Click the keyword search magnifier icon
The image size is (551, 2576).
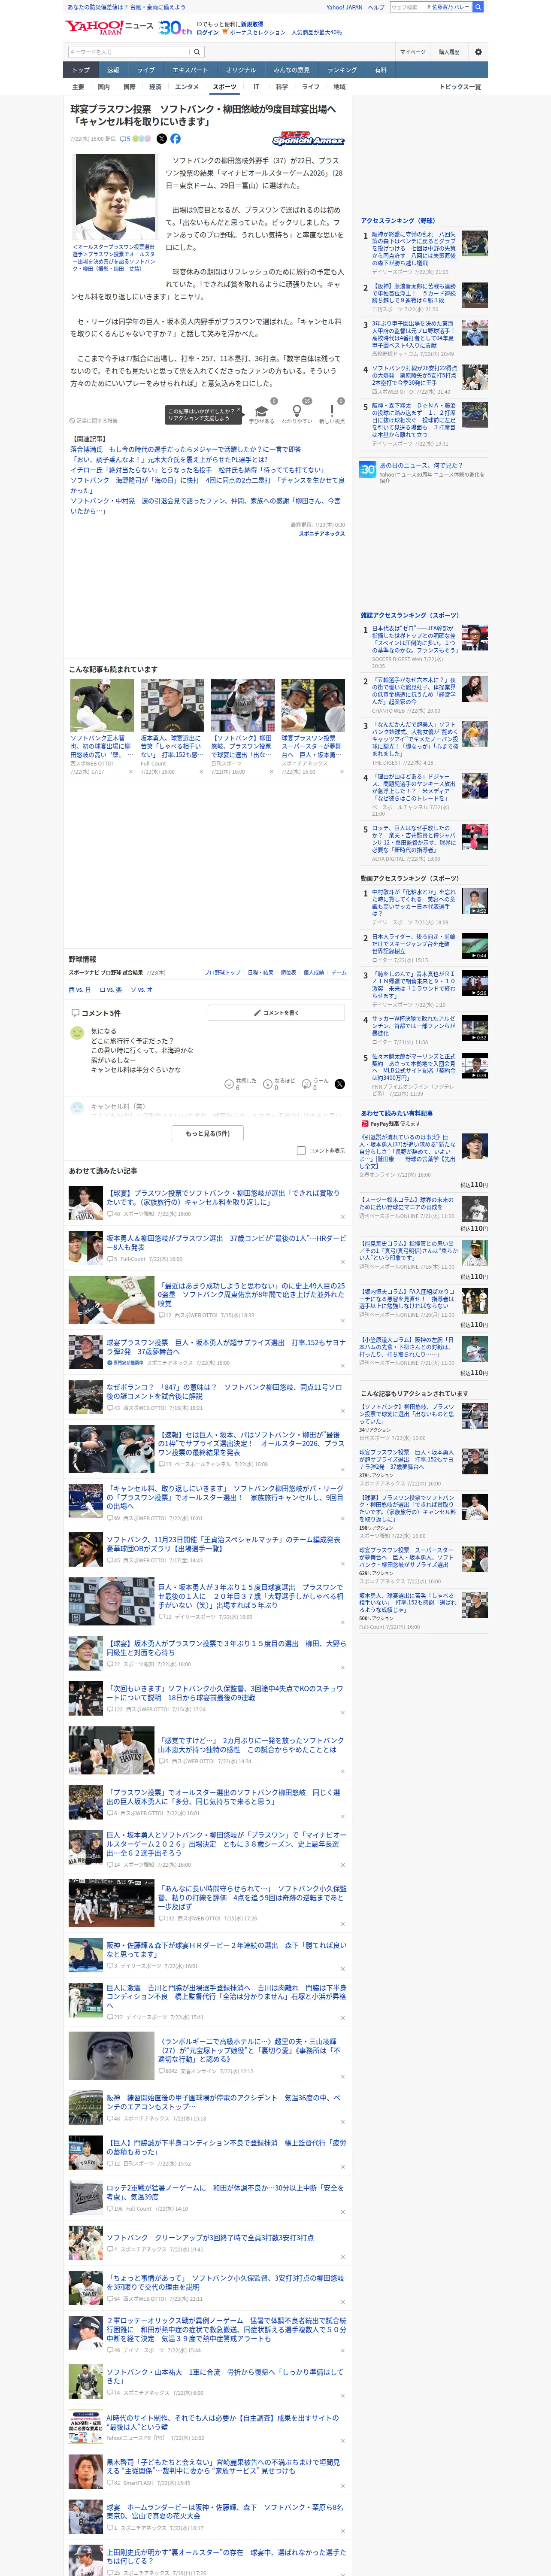[x=197, y=52]
